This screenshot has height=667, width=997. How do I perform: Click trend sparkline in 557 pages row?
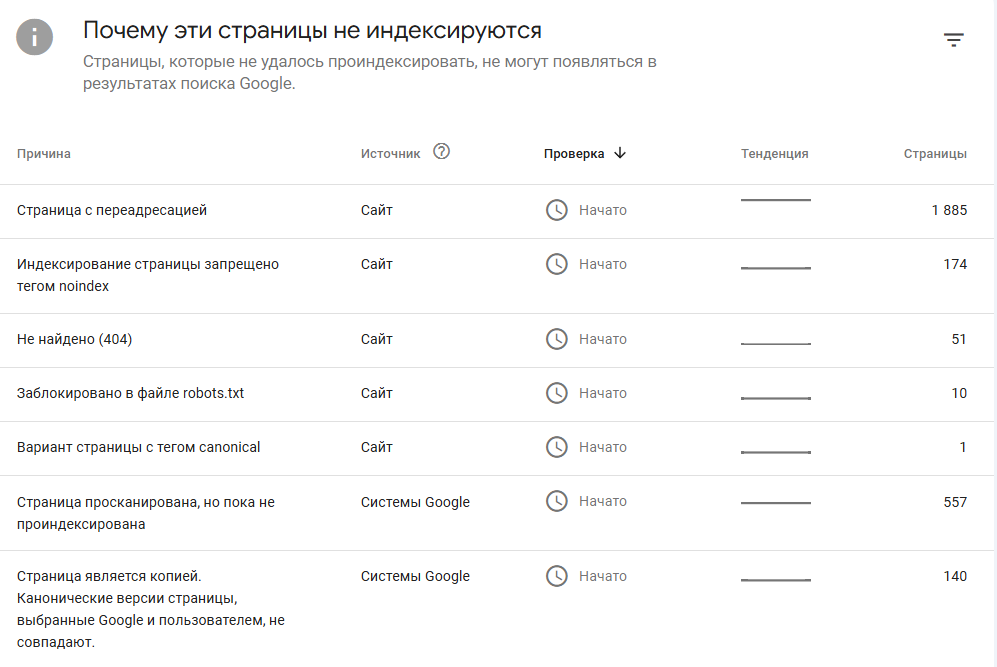[x=775, y=502]
